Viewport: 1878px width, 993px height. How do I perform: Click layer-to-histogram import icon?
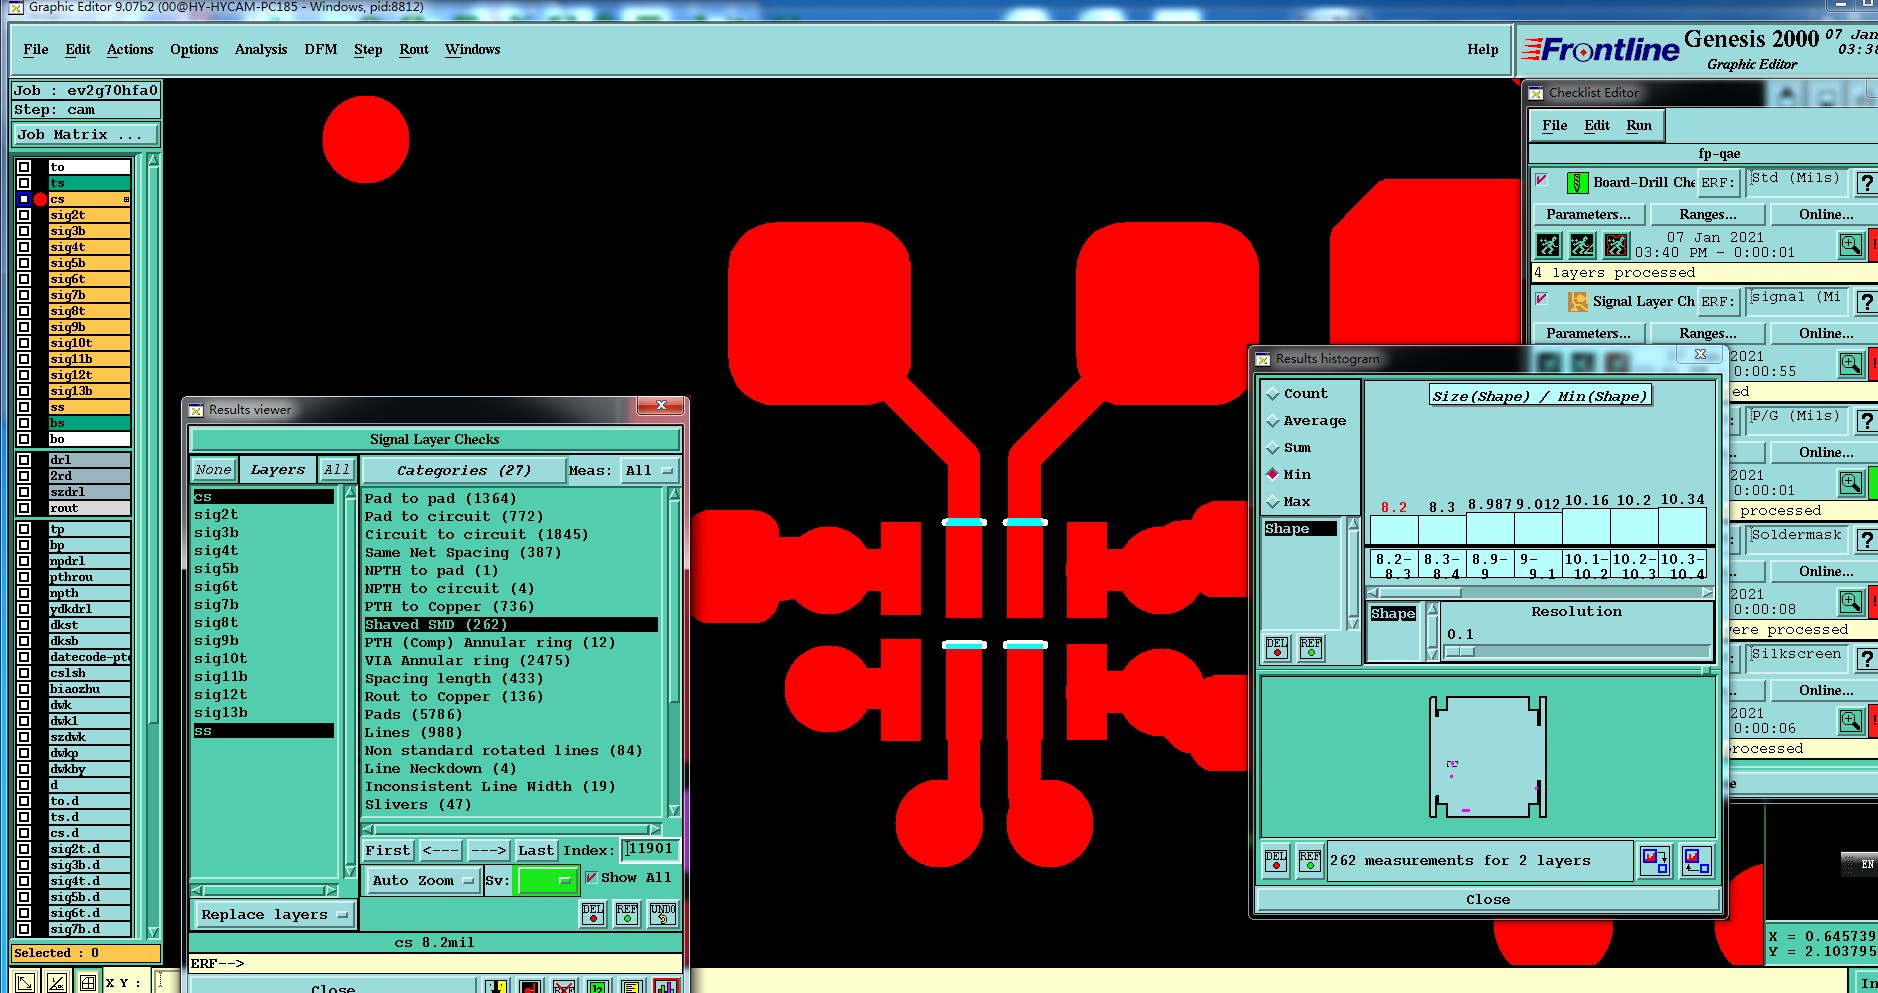(1697, 860)
